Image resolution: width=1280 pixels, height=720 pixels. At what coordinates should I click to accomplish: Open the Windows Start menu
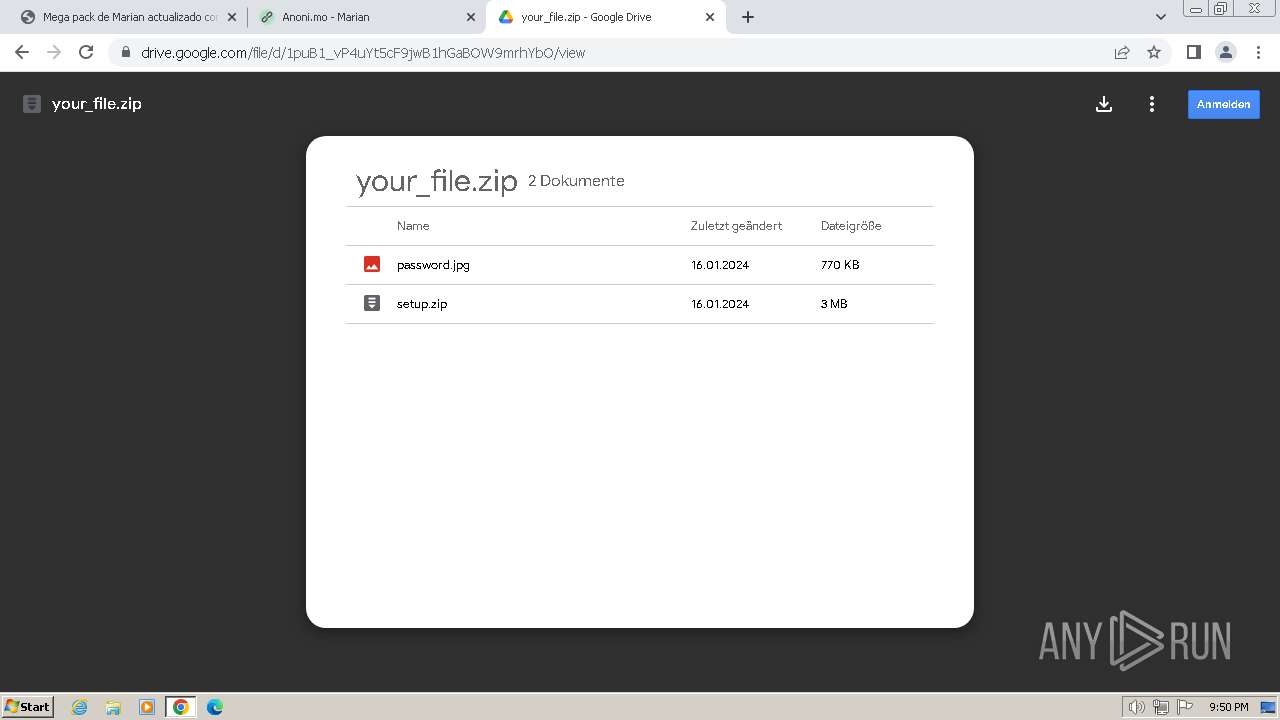click(x=28, y=706)
